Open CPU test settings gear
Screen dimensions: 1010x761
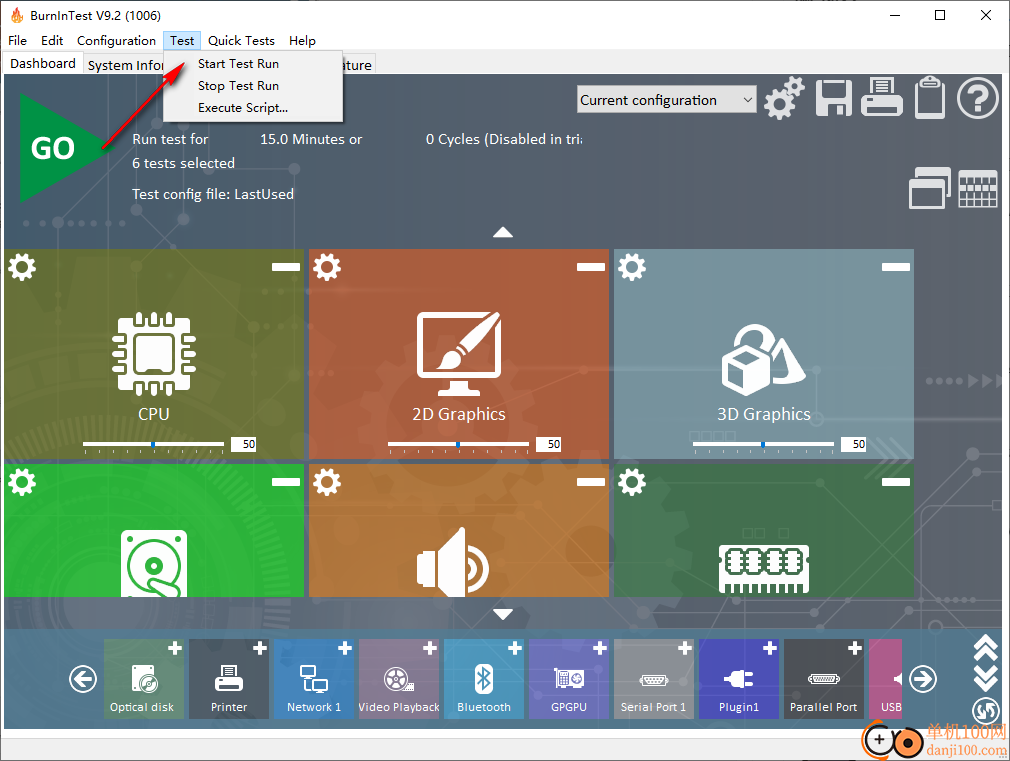[23, 267]
